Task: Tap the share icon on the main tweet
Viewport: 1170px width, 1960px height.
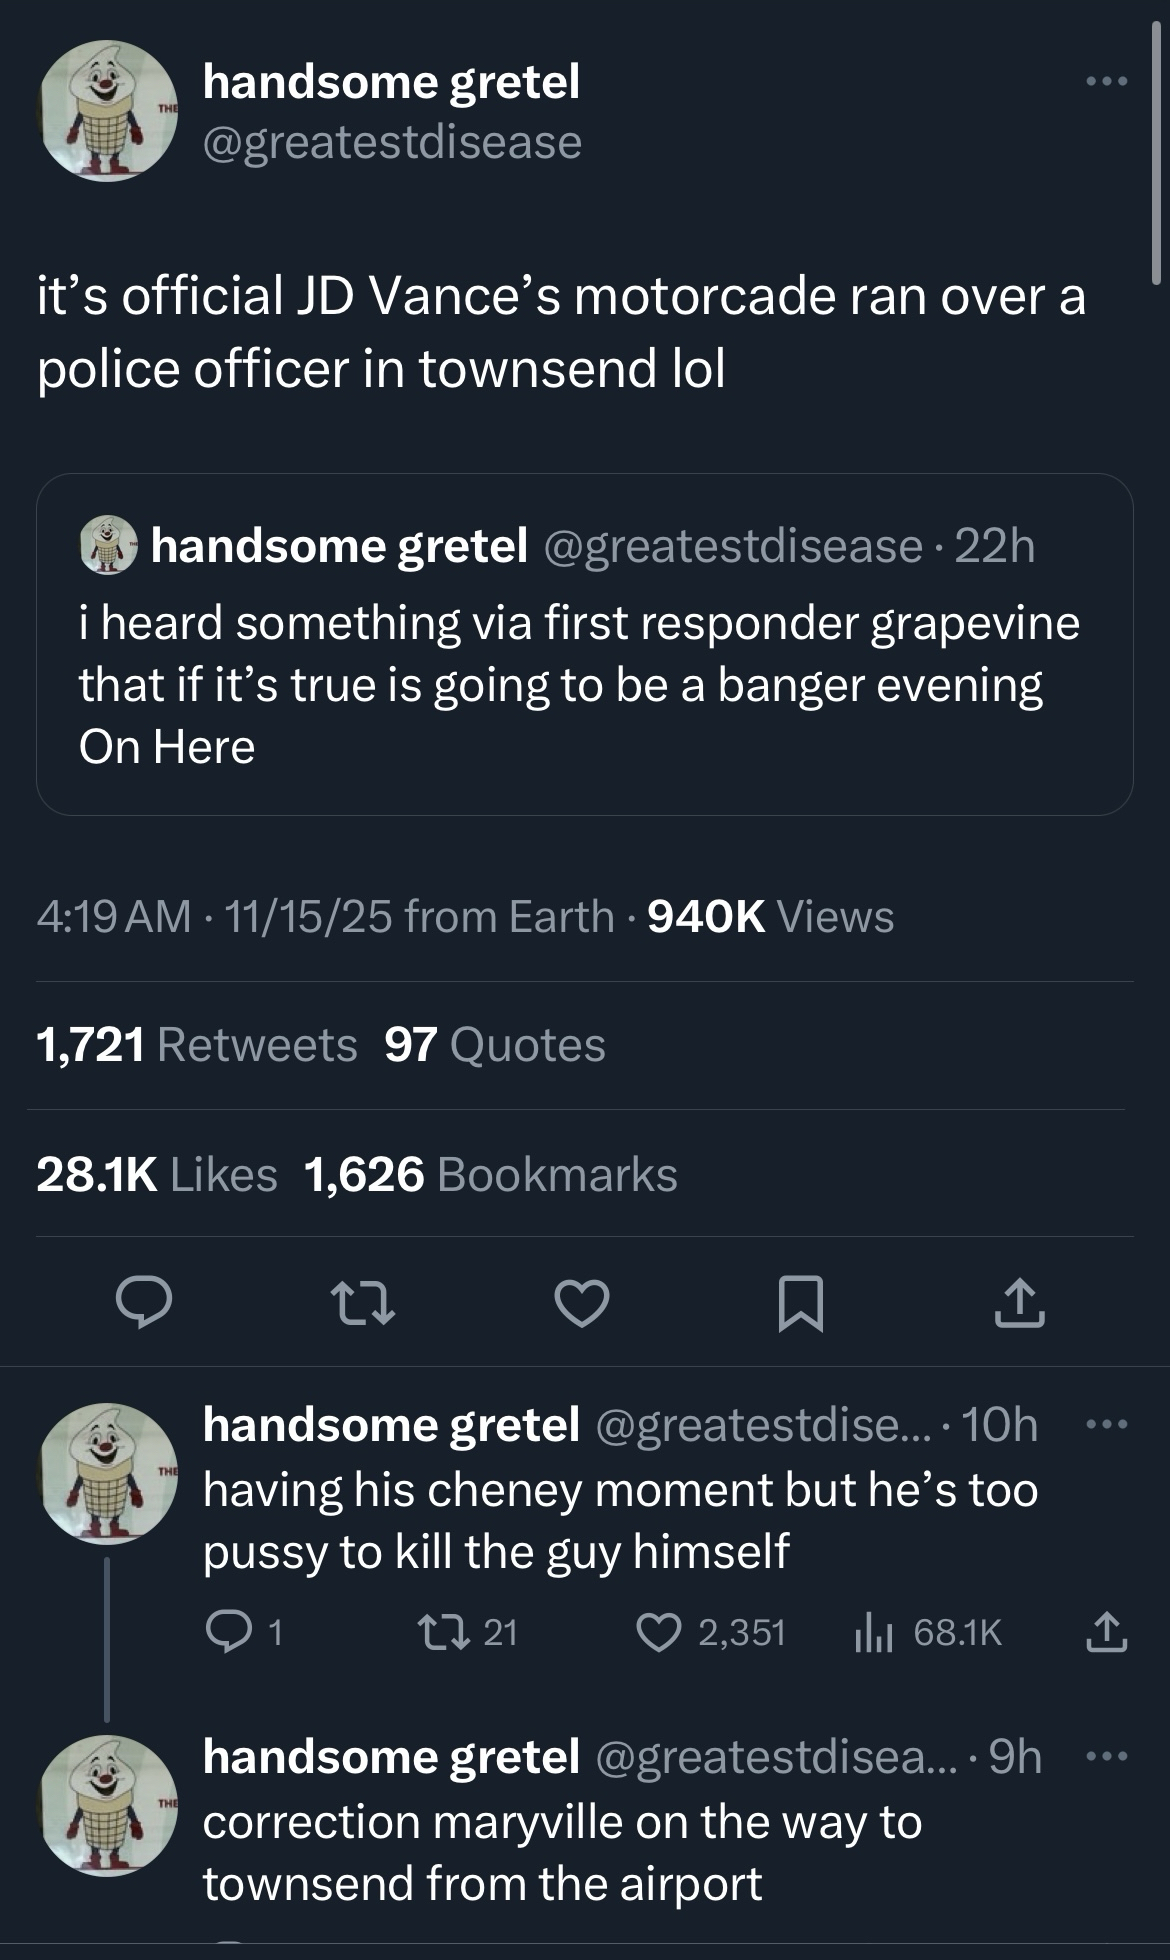Action: coord(1019,1304)
